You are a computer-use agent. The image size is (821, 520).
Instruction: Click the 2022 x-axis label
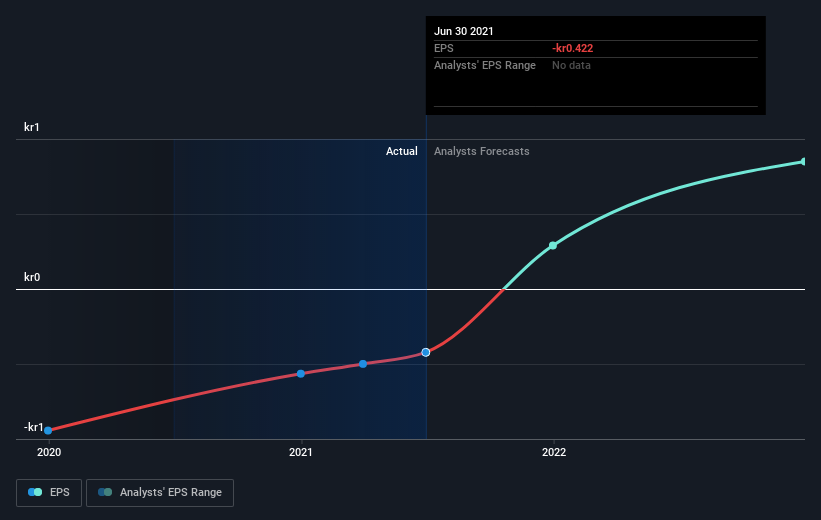click(554, 452)
